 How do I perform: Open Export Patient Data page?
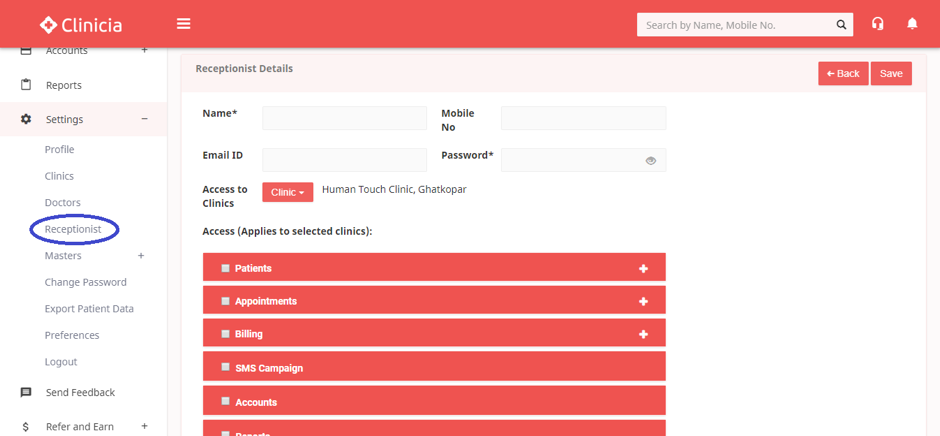(89, 309)
